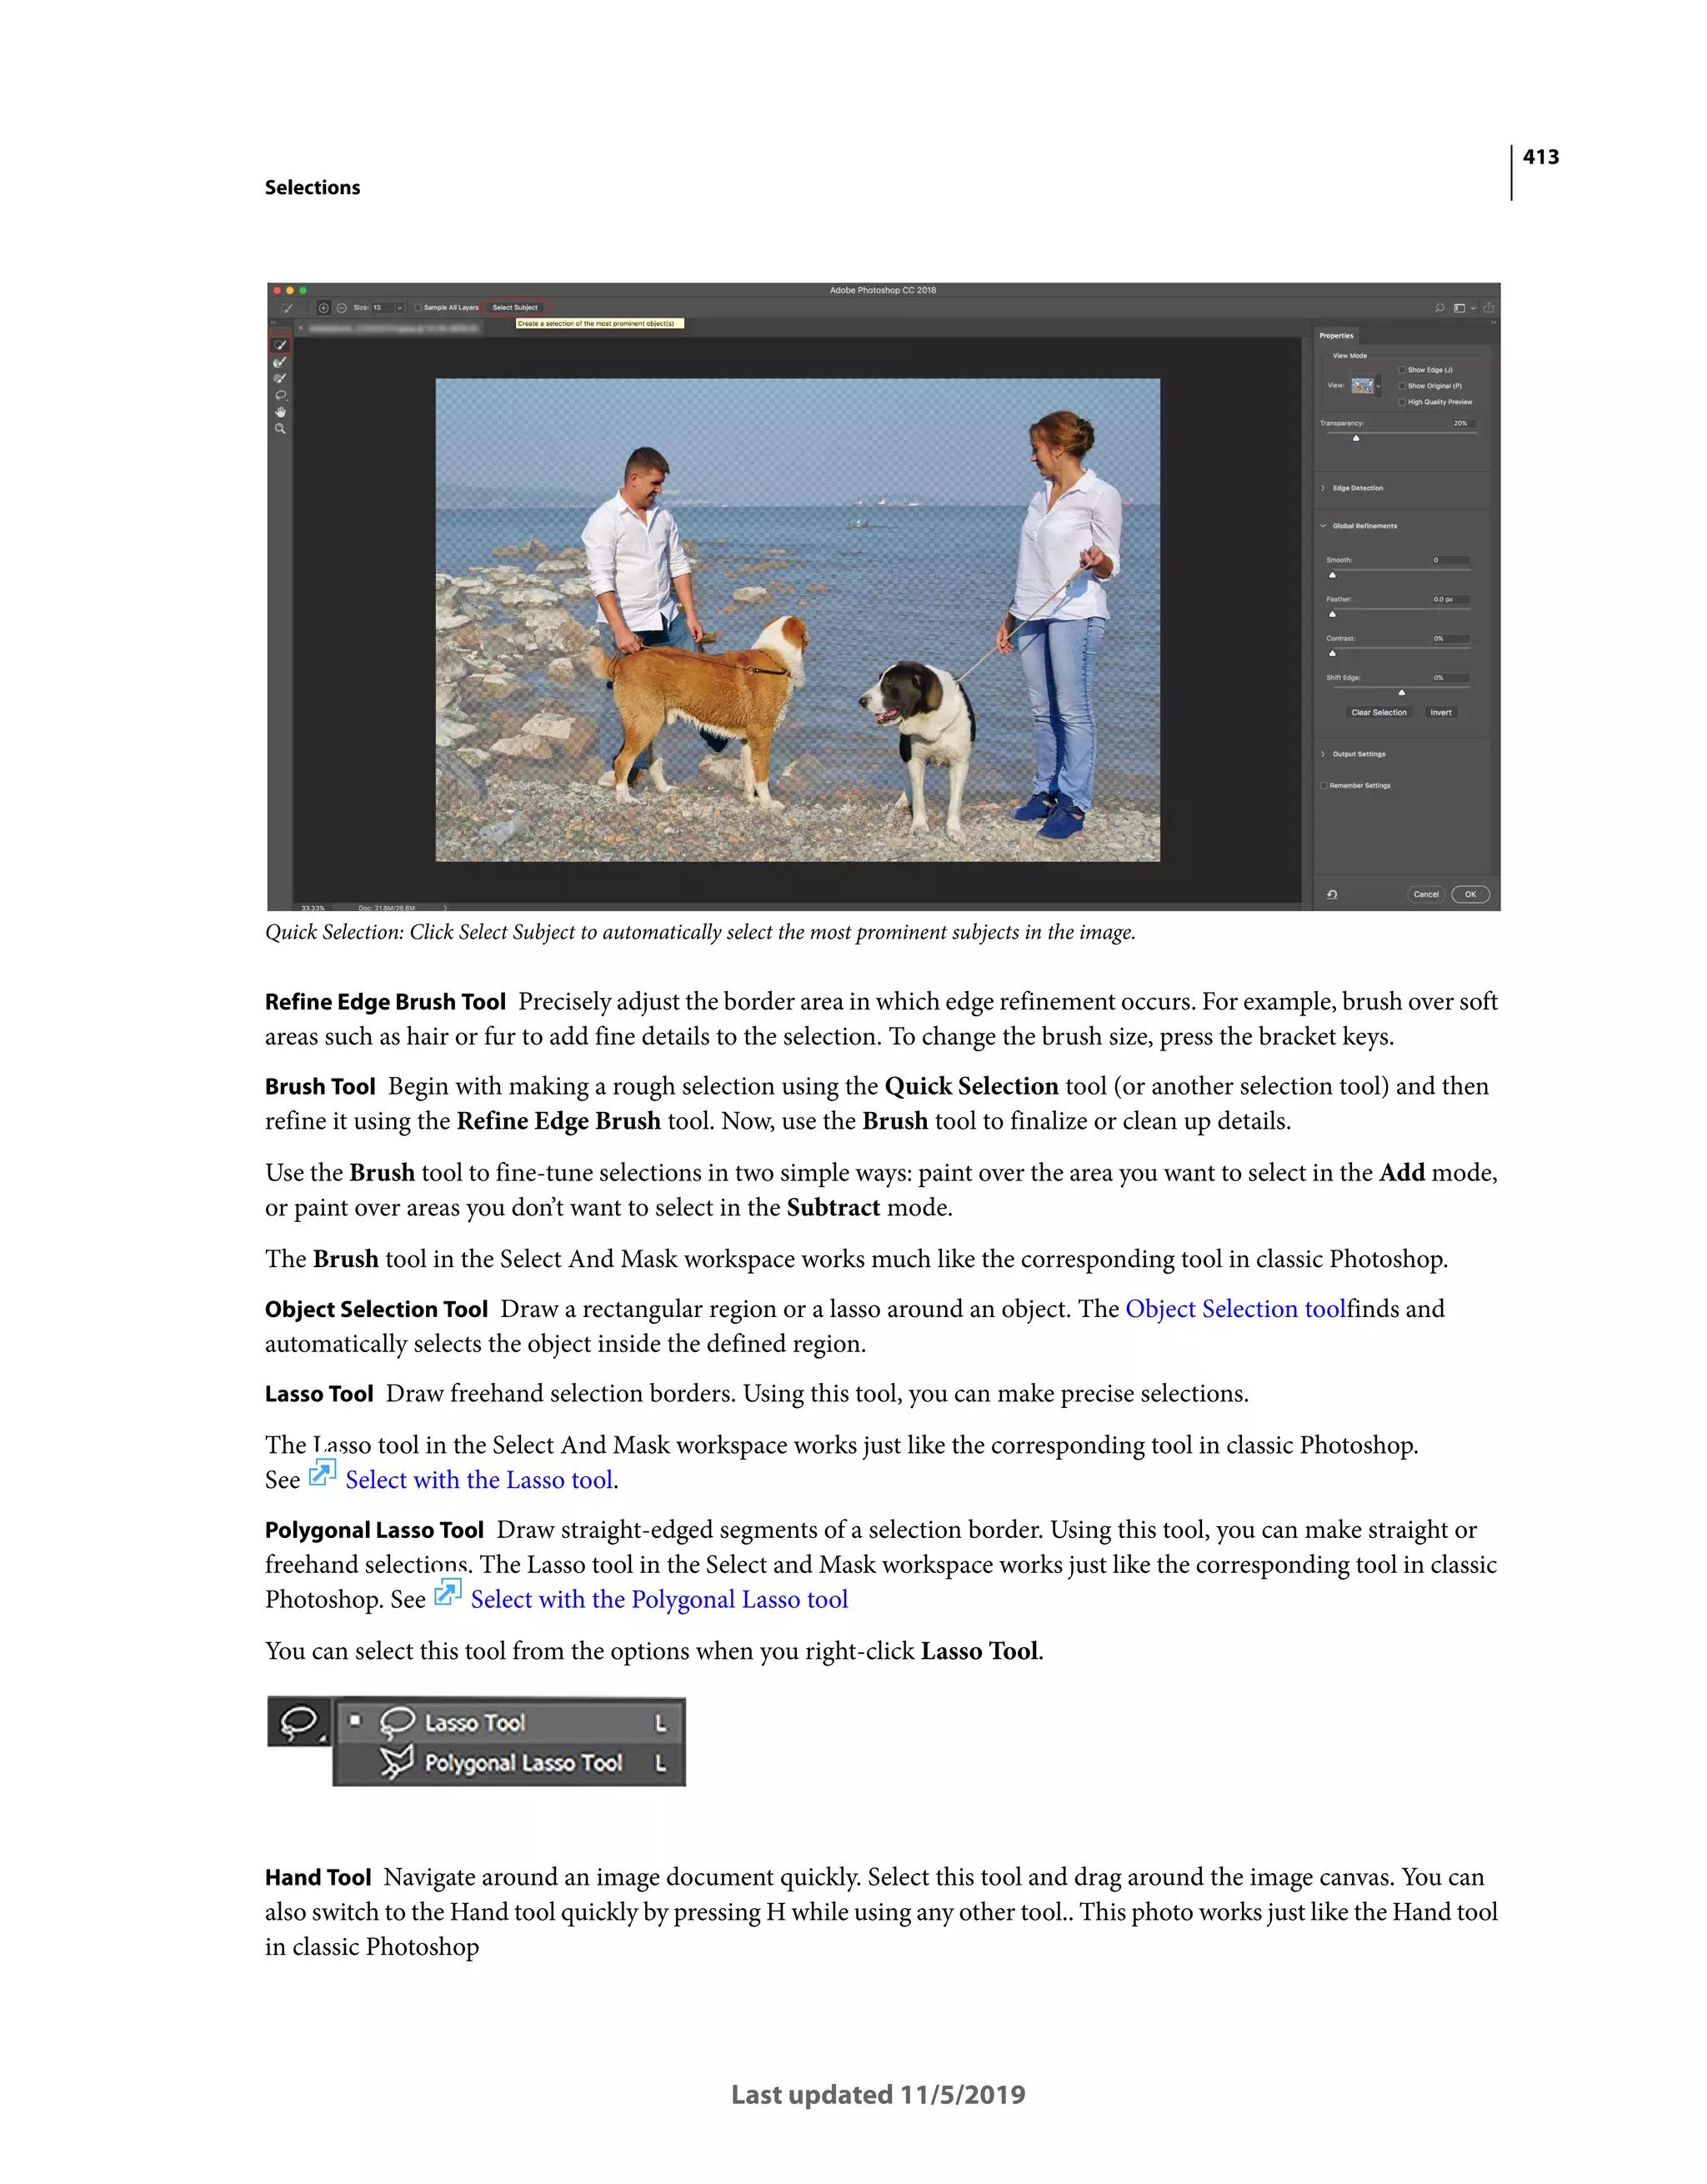Open the View mode thumbnail dropdown
The width and height of the screenshot is (1707, 2184).
click(x=1379, y=386)
